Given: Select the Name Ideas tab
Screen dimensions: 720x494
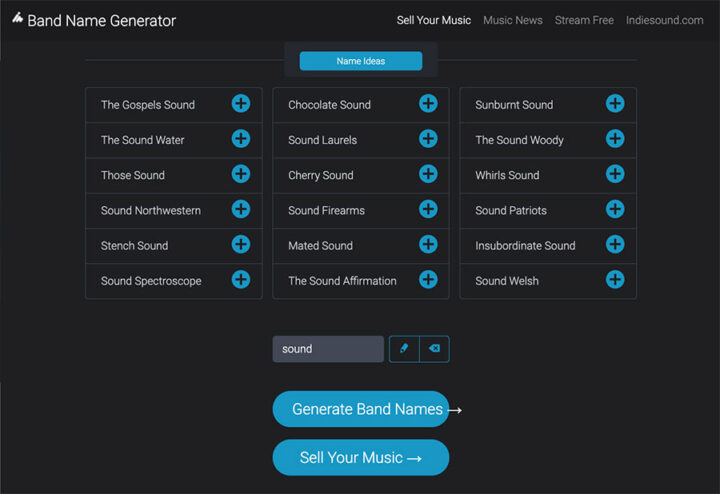Looking at the screenshot, I should (361, 61).
